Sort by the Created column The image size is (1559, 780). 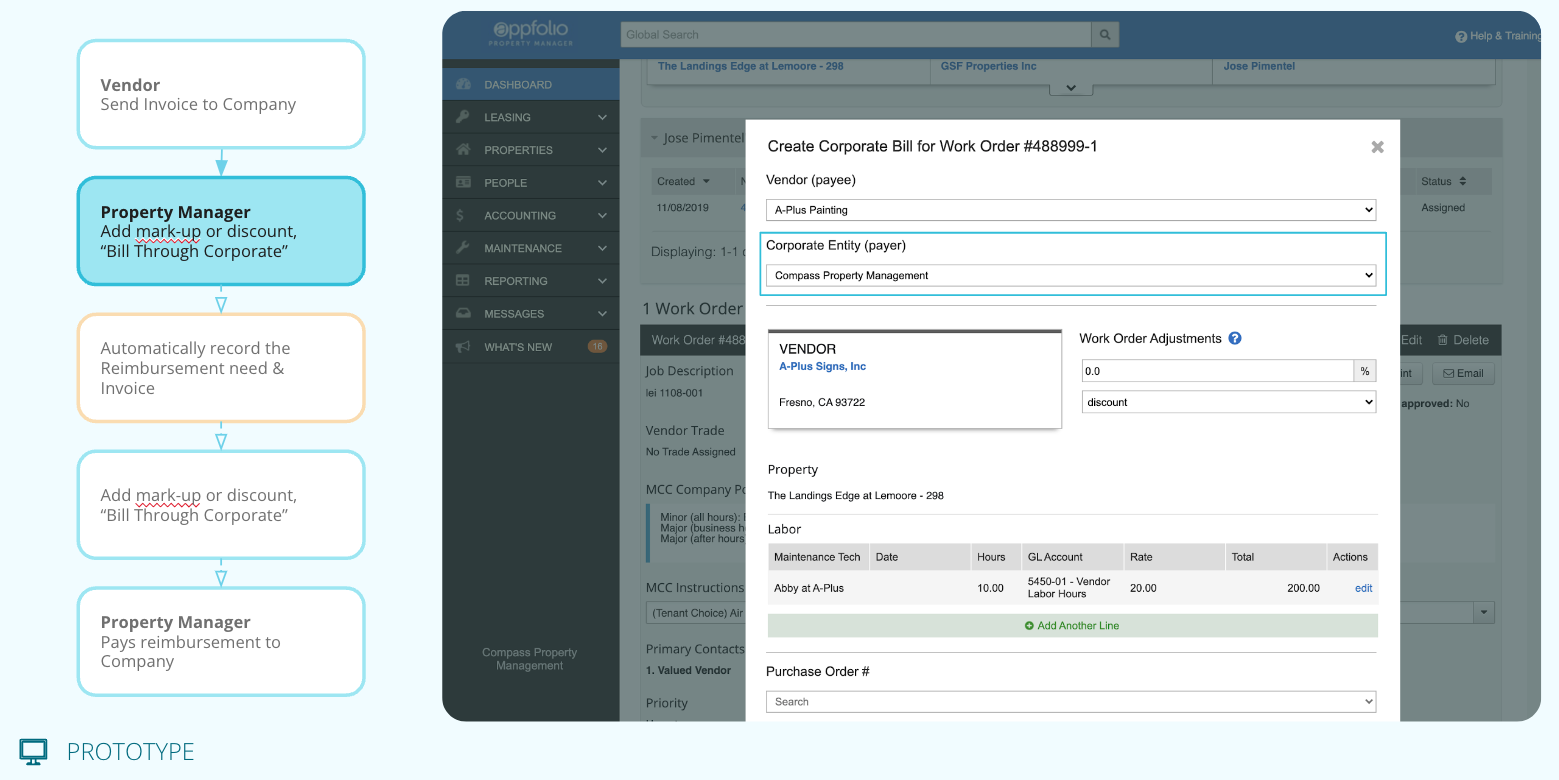coord(684,182)
